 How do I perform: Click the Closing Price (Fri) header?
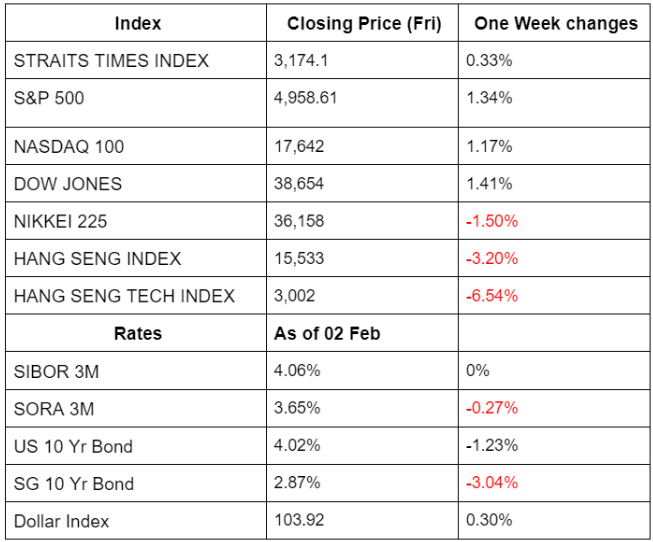click(x=364, y=23)
